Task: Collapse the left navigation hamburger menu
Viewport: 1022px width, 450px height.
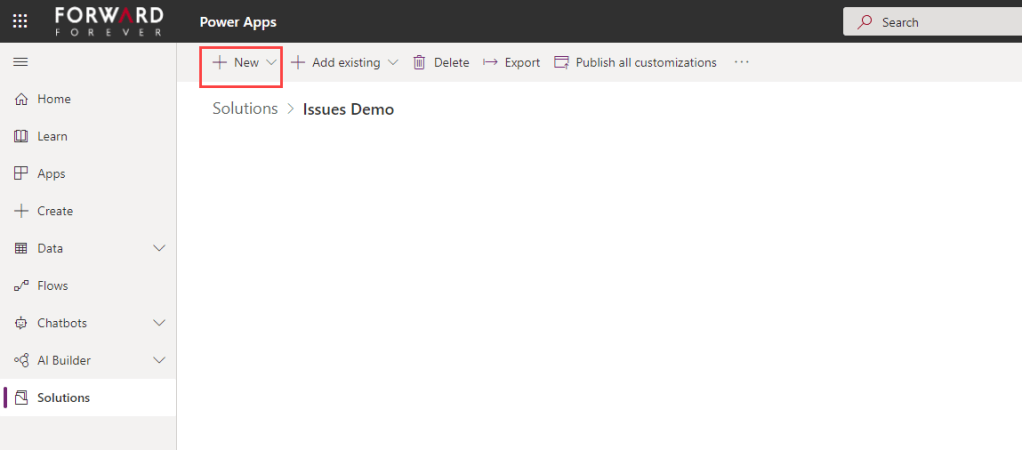Action: (20, 62)
